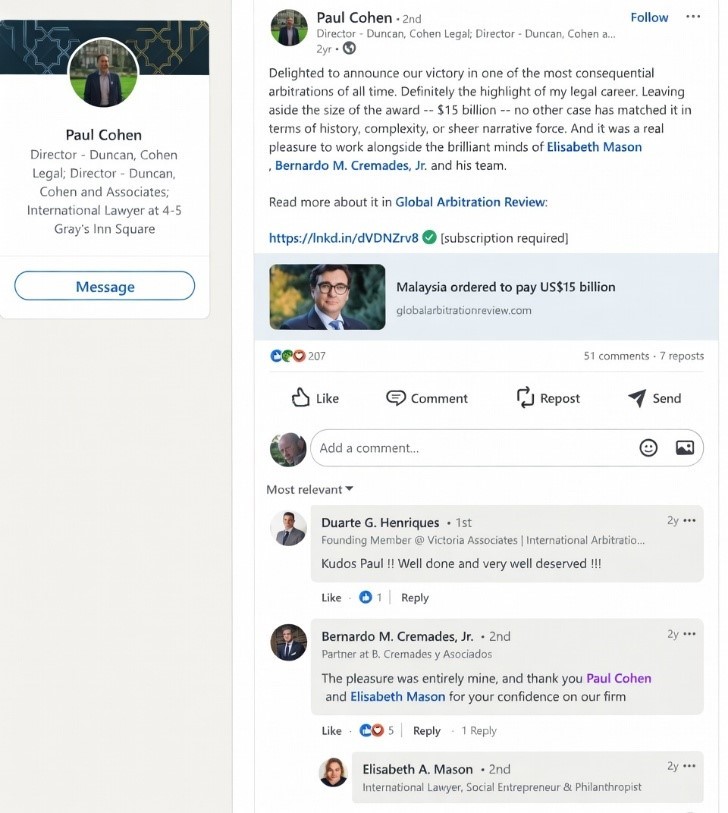The image size is (728, 813).
Task: Click the globe visibility icon under post author
Action: pos(349,48)
